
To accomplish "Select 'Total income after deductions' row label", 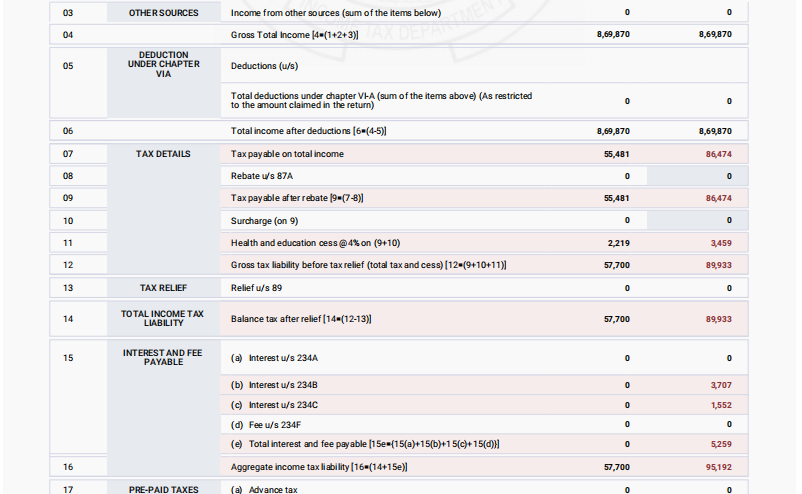I will coord(308,131).
